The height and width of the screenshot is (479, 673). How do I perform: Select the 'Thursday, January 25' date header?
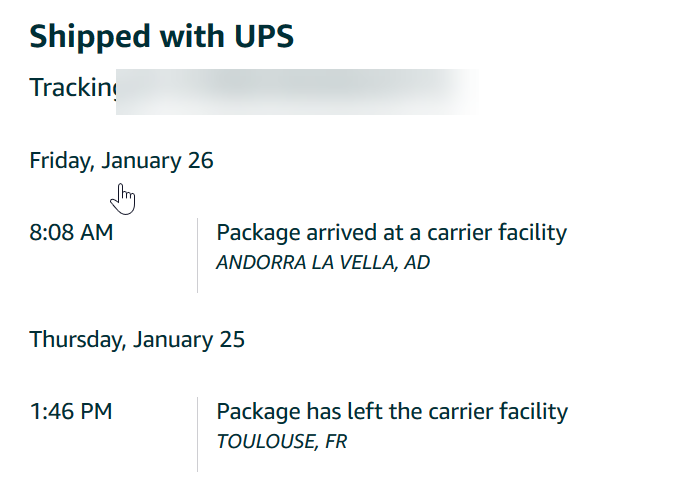click(x=137, y=339)
